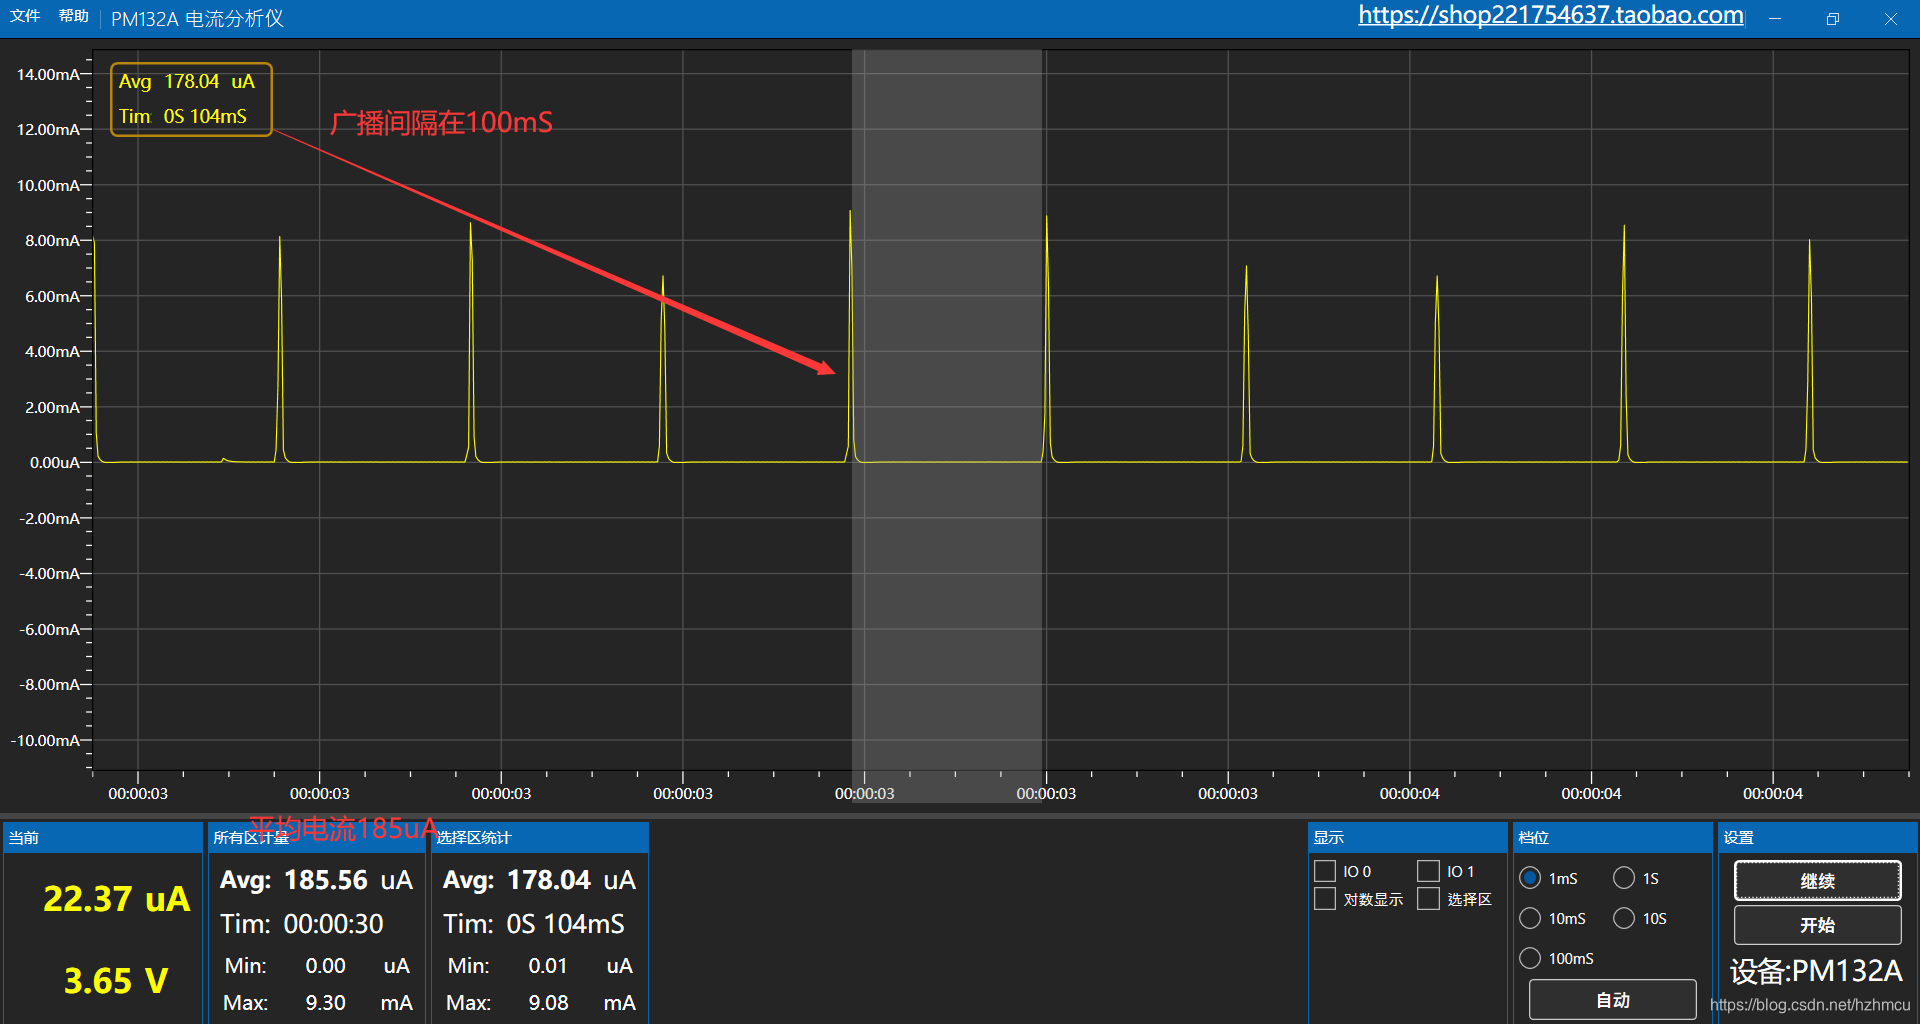
Task: Select the 1S range radio button
Action: [1624, 878]
